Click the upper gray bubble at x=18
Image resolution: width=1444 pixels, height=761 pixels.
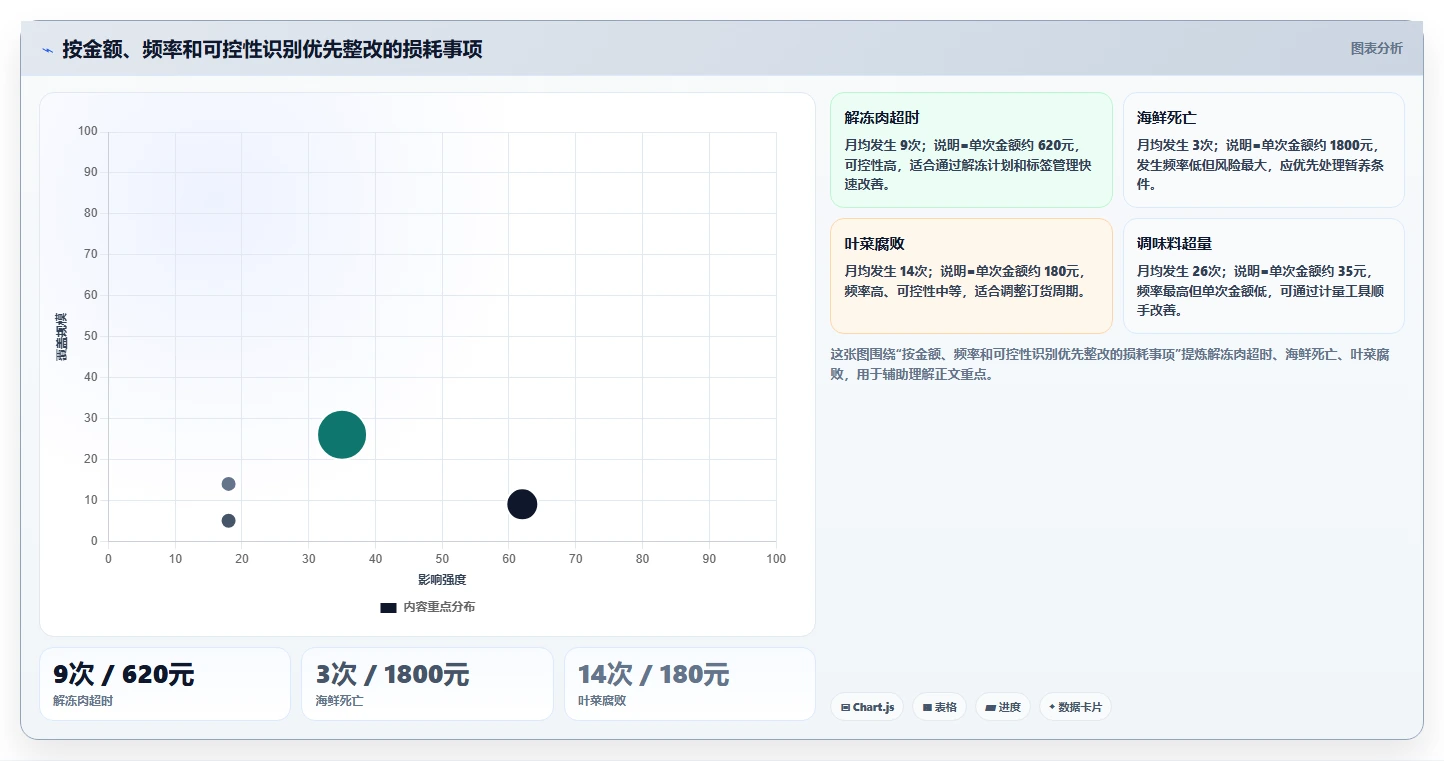tap(228, 484)
